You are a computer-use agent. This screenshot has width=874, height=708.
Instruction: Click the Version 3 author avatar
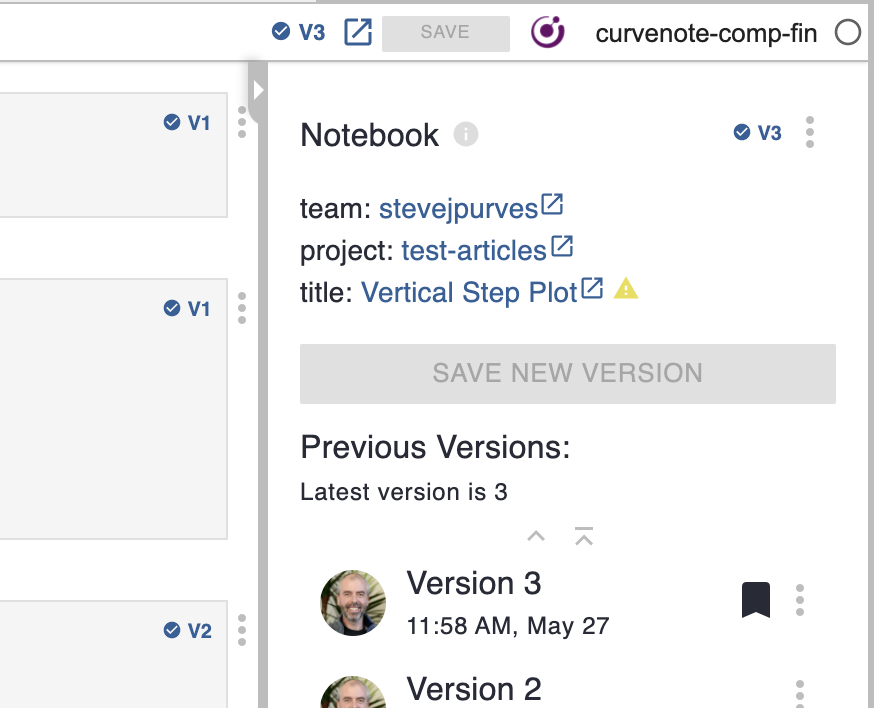coord(353,603)
